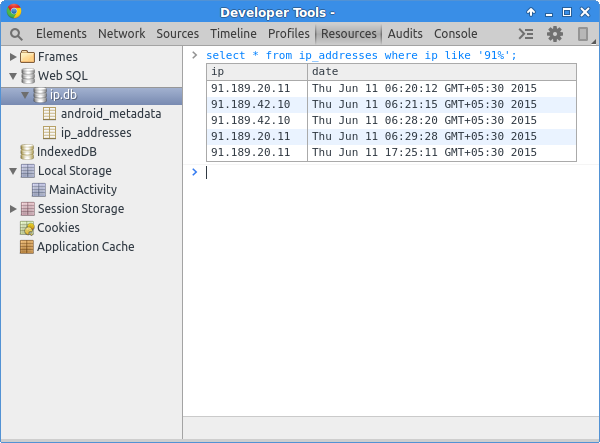
Task: Click the IndexedDB database icon
Action: (x=27, y=152)
